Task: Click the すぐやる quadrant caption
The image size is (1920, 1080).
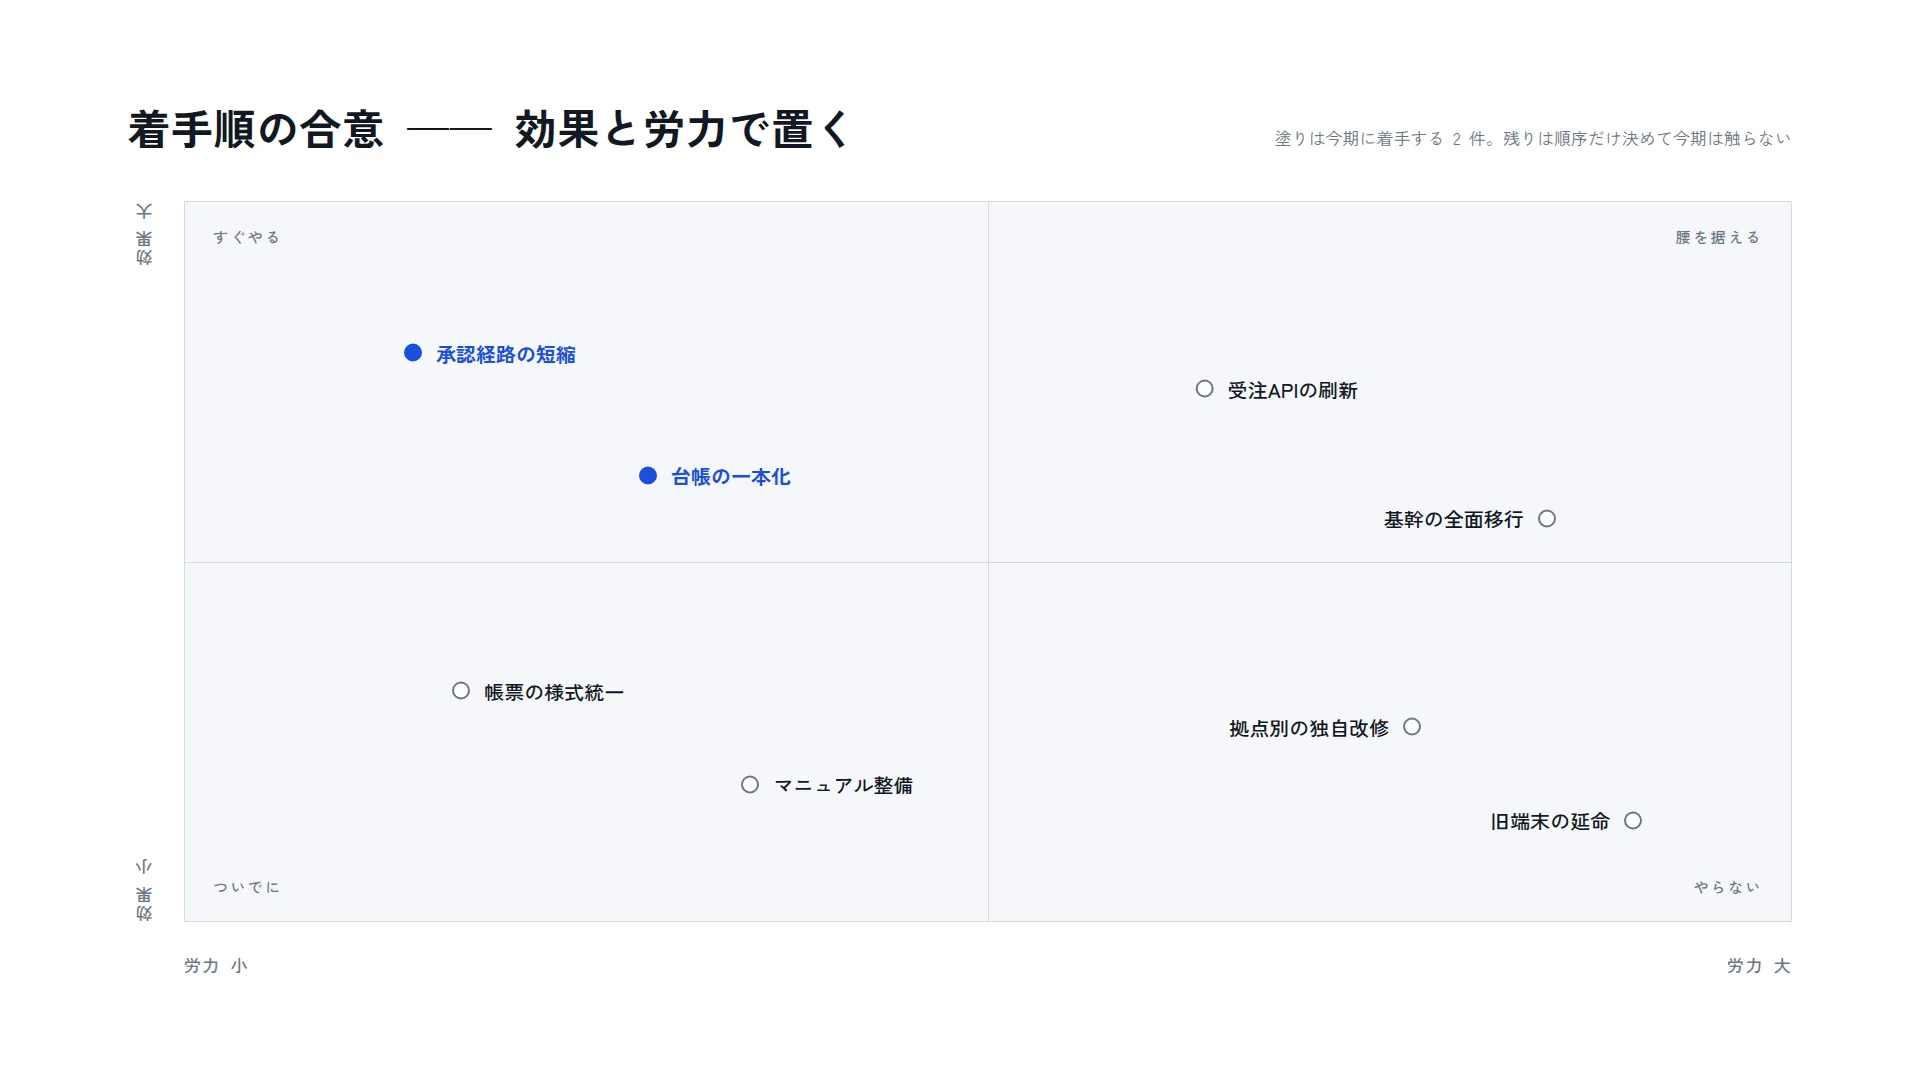Action: [x=246, y=237]
